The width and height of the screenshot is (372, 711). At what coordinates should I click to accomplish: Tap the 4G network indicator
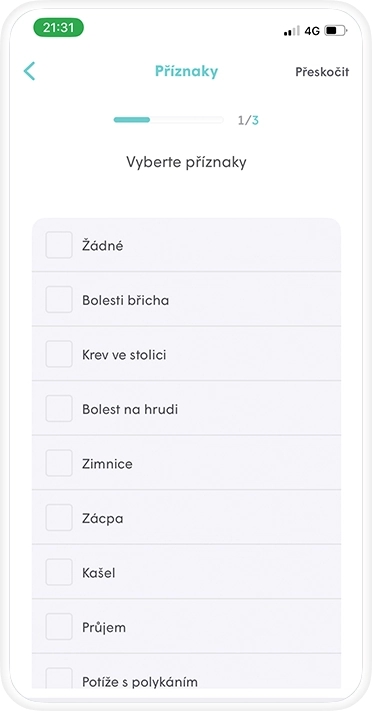click(312, 31)
